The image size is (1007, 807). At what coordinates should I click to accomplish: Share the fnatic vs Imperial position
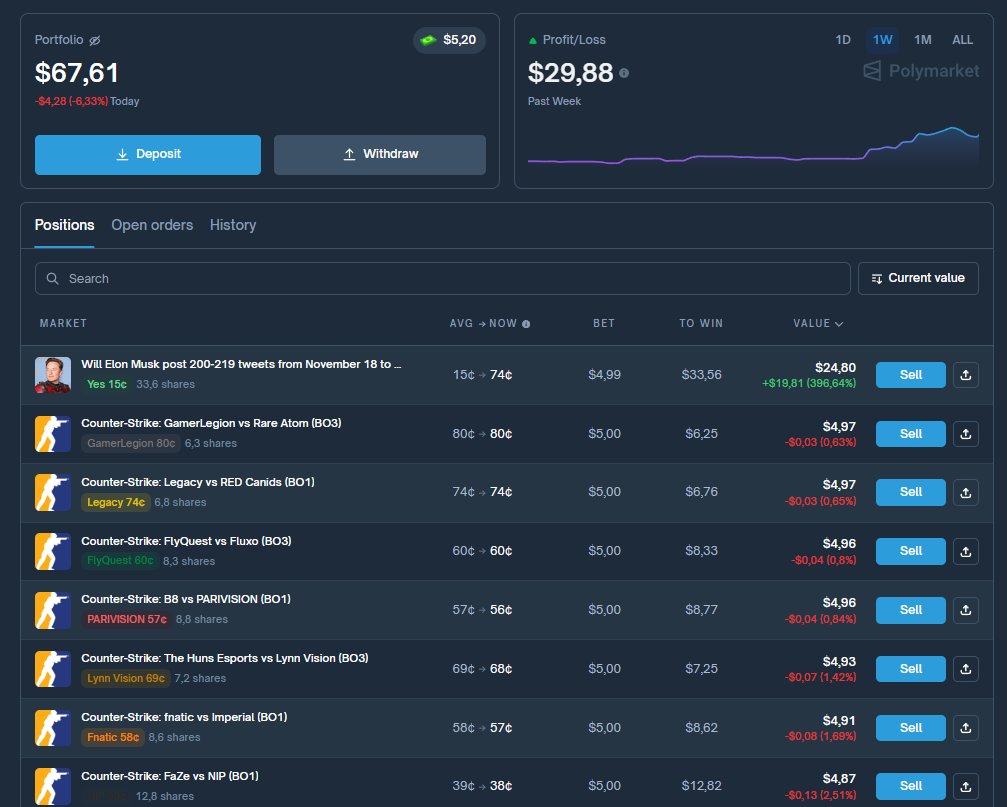965,728
